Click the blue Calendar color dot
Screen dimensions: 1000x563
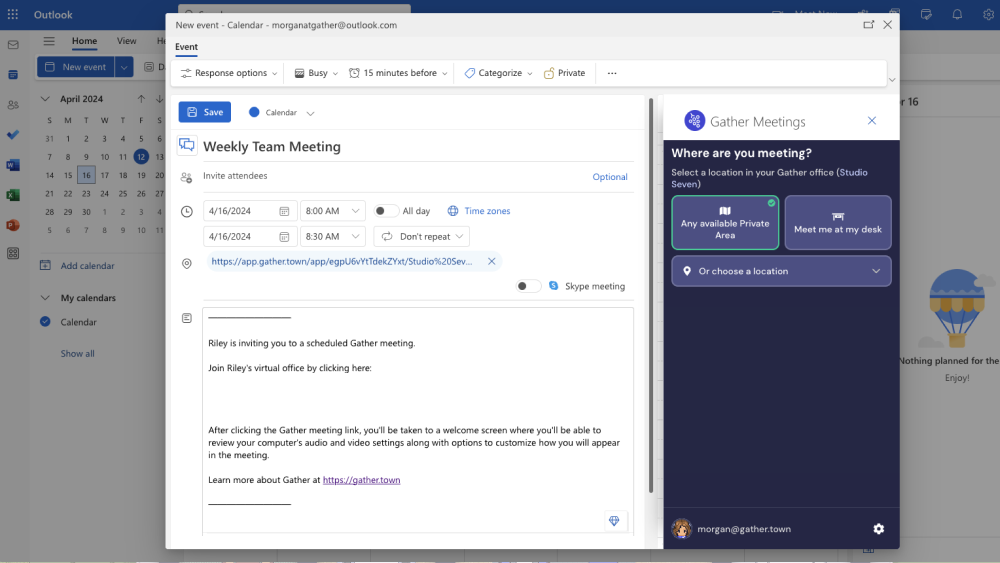pyautogui.click(x=254, y=112)
